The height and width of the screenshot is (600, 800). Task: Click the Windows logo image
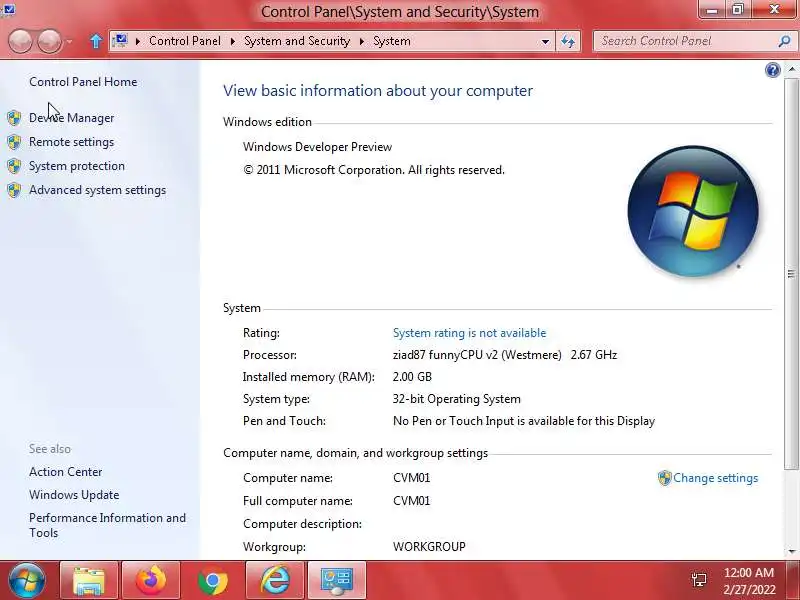pyautogui.click(x=693, y=211)
